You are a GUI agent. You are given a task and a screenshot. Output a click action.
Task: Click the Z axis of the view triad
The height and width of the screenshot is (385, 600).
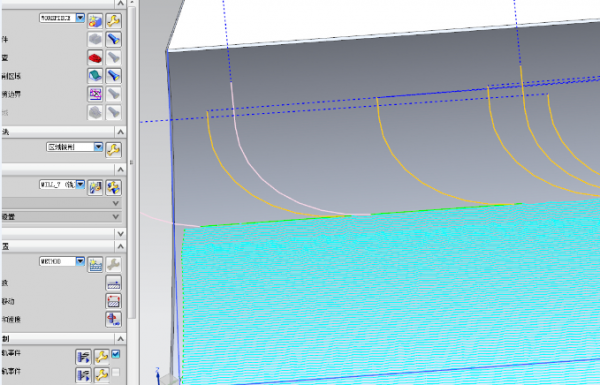point(157,375)
